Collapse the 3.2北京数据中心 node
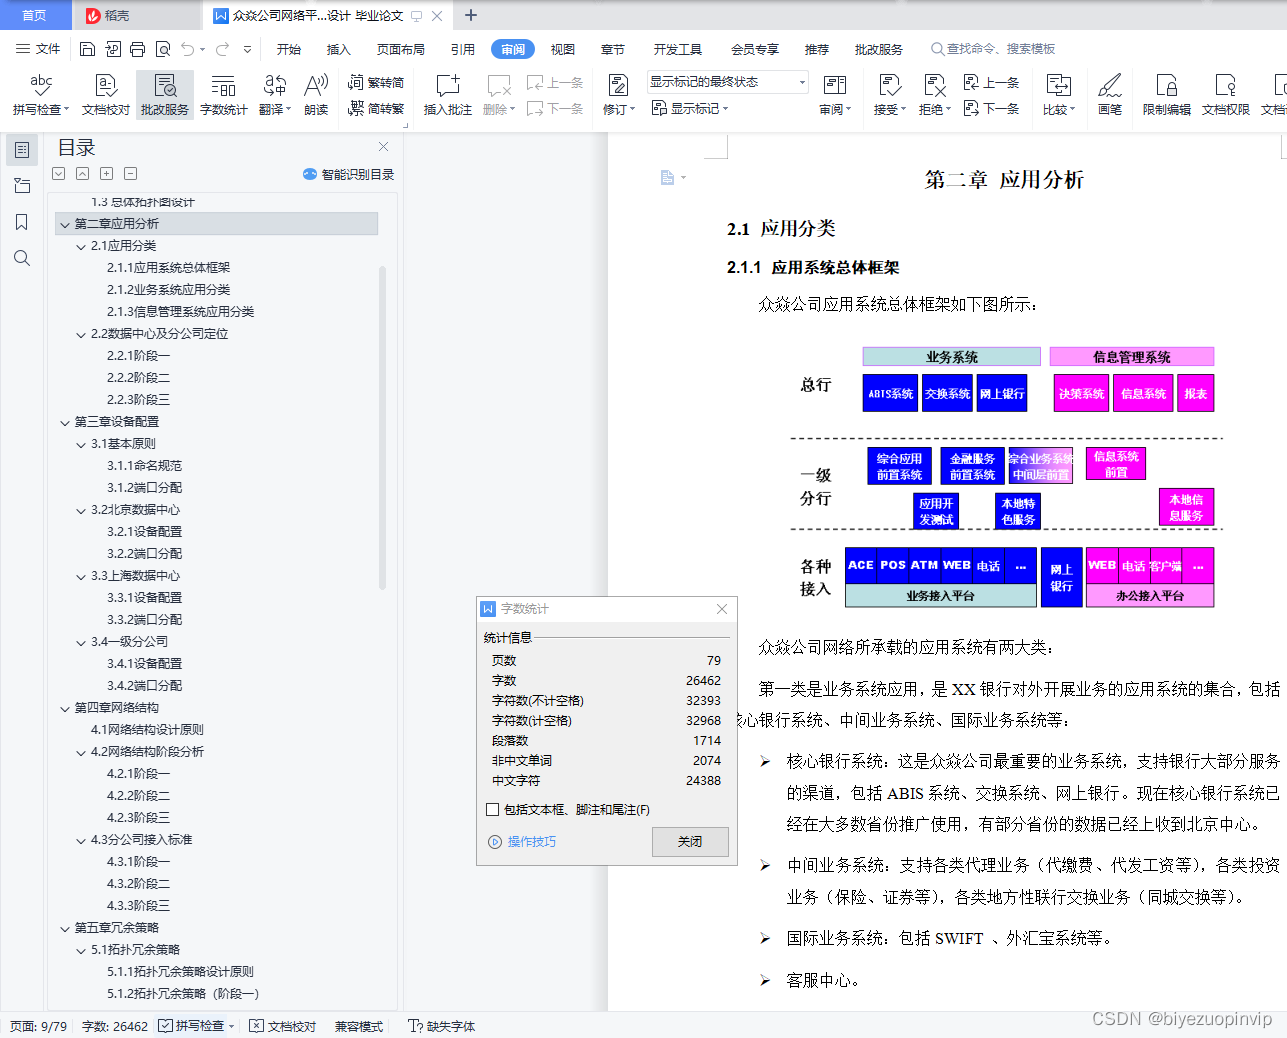This screenshot has height=1038, width=1287. coord(81,510)
